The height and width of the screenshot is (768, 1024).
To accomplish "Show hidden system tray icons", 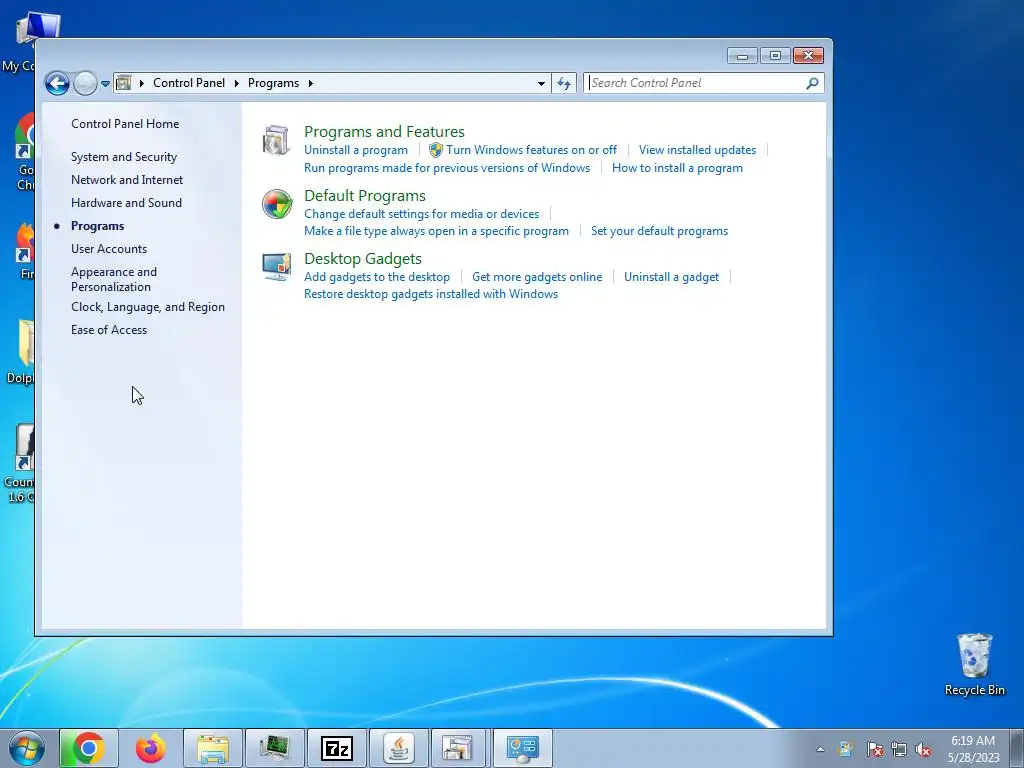I will click(x=820, y=749).
